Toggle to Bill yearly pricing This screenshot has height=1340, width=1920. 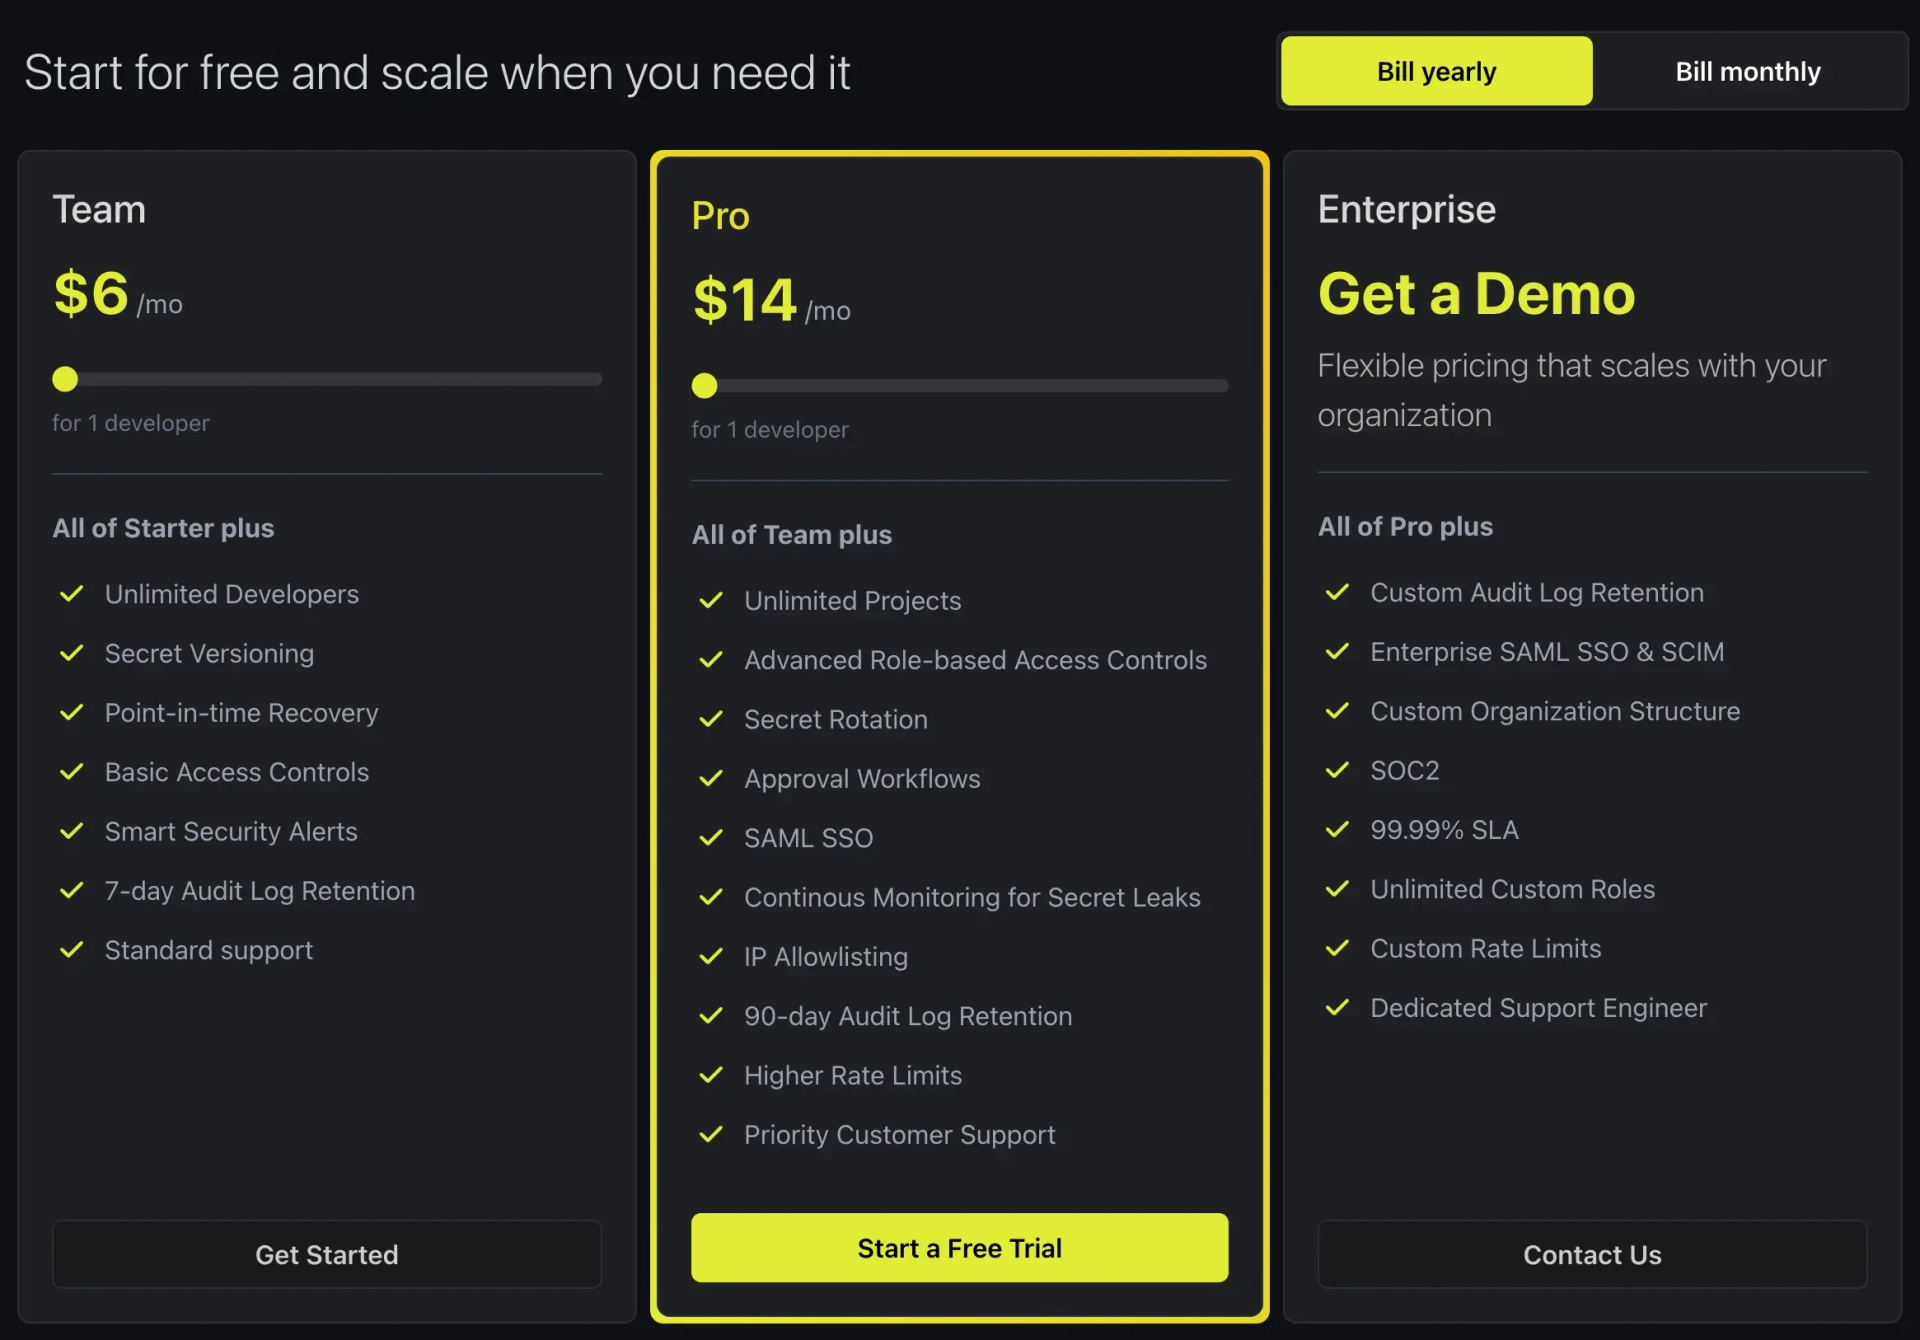1436,70
